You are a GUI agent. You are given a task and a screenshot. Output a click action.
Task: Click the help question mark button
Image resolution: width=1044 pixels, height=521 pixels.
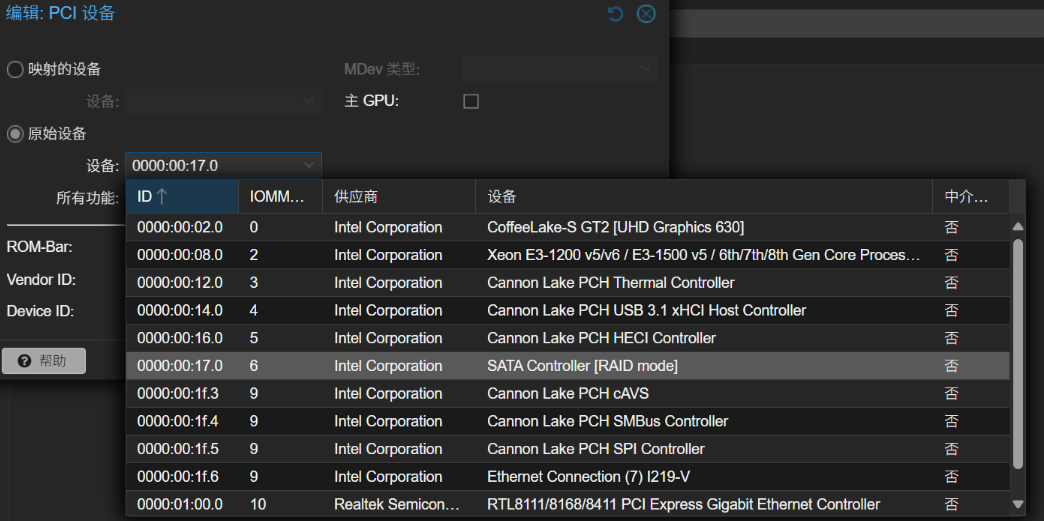[44, 361]
